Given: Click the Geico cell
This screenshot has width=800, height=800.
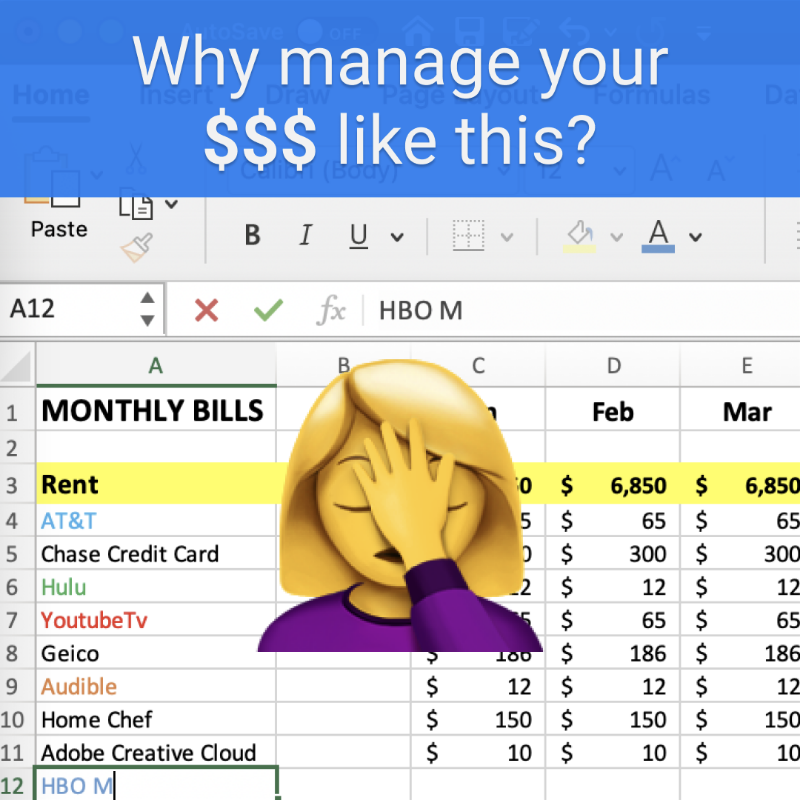Looking at the screenshot, I should tap(156, 654).
